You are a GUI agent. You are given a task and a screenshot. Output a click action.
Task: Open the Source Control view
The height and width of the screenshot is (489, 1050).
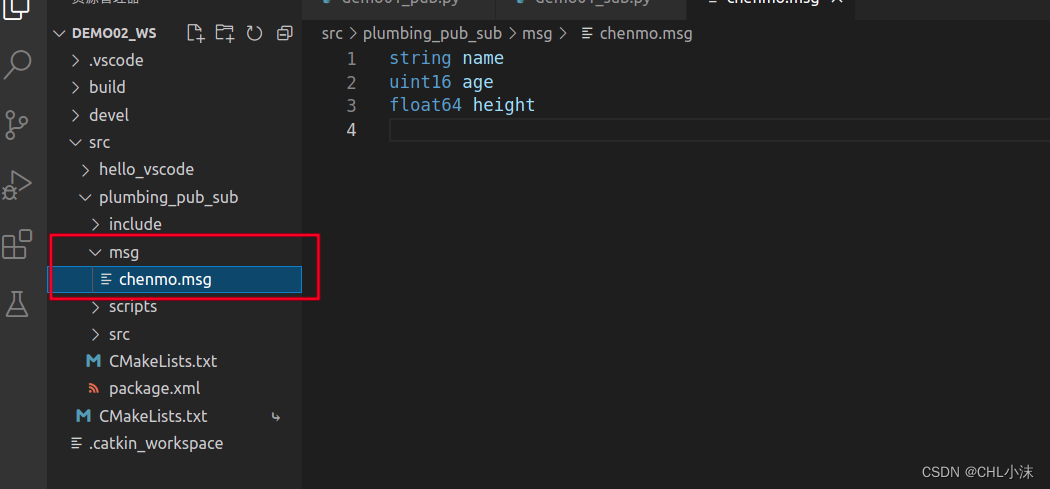coord(17,125)
